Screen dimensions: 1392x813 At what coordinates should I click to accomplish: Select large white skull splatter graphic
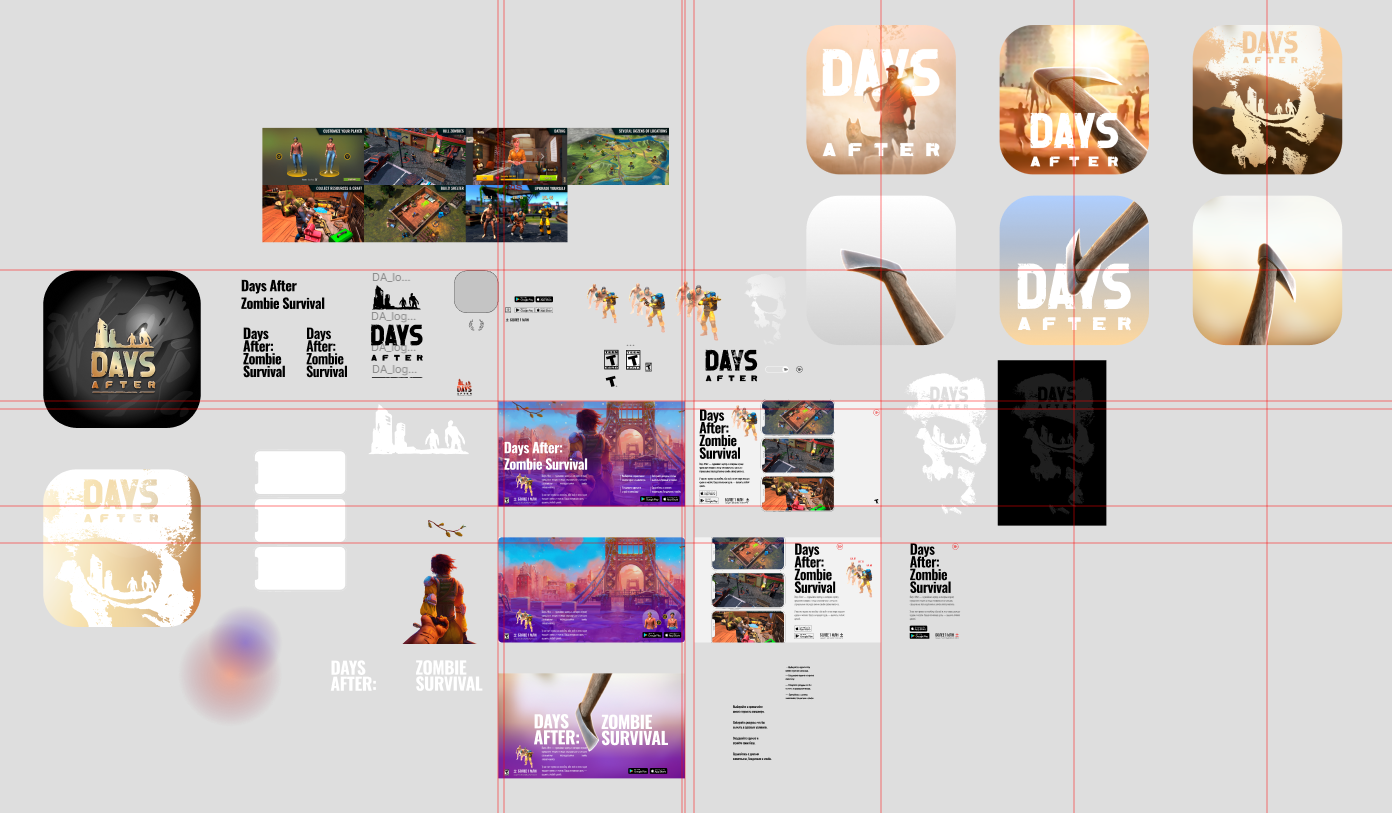coord(946,442)
